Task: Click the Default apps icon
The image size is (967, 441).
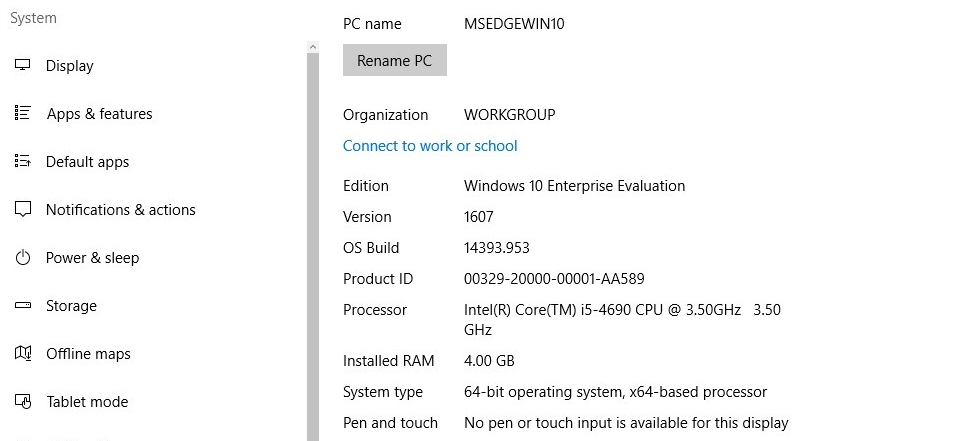Action: 23,161
